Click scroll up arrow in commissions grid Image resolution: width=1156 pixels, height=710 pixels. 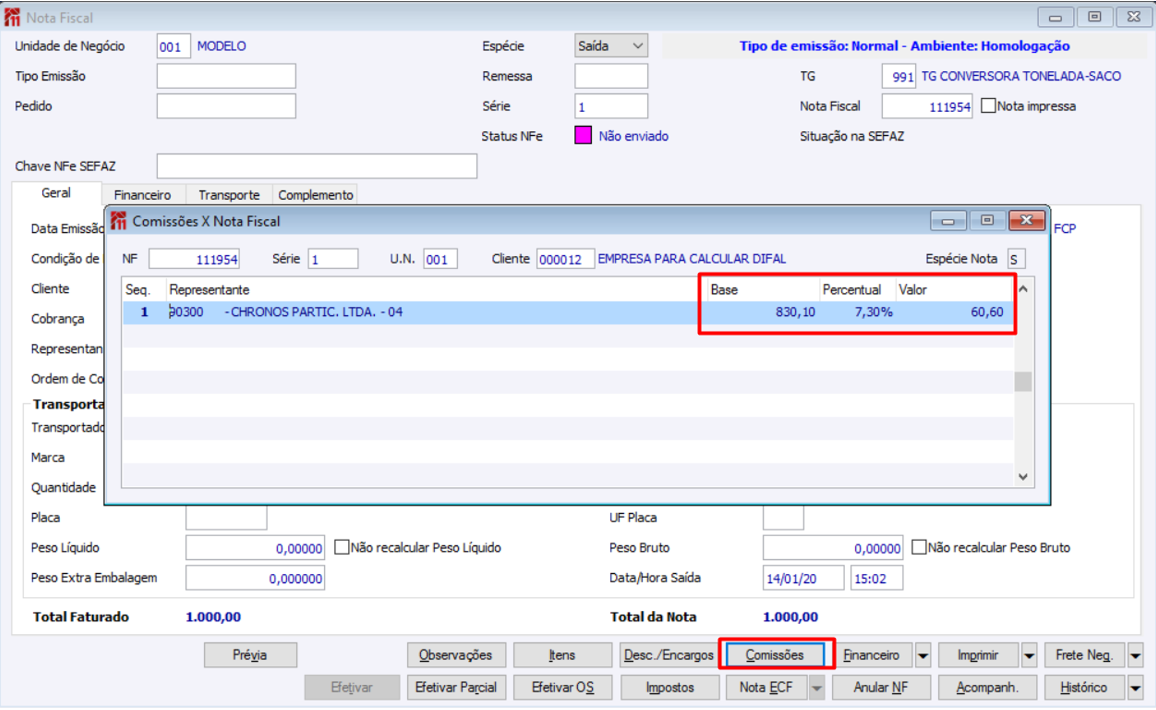tap(1023, 289)
